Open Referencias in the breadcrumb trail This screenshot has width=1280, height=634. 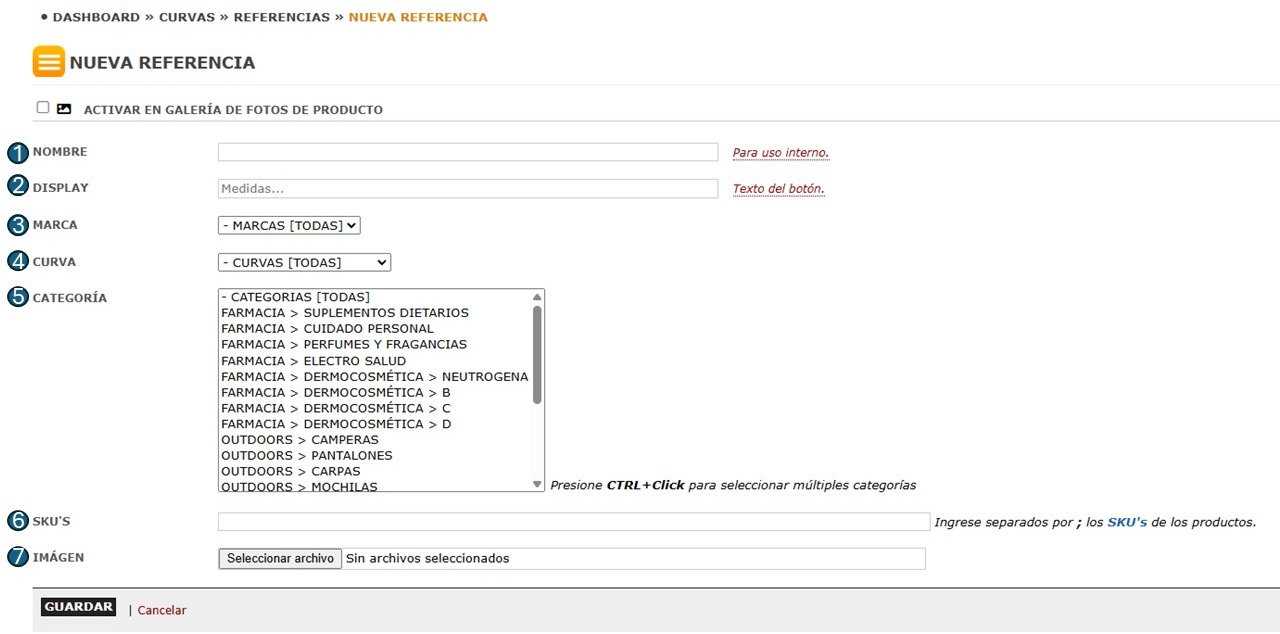pos(281,18)
